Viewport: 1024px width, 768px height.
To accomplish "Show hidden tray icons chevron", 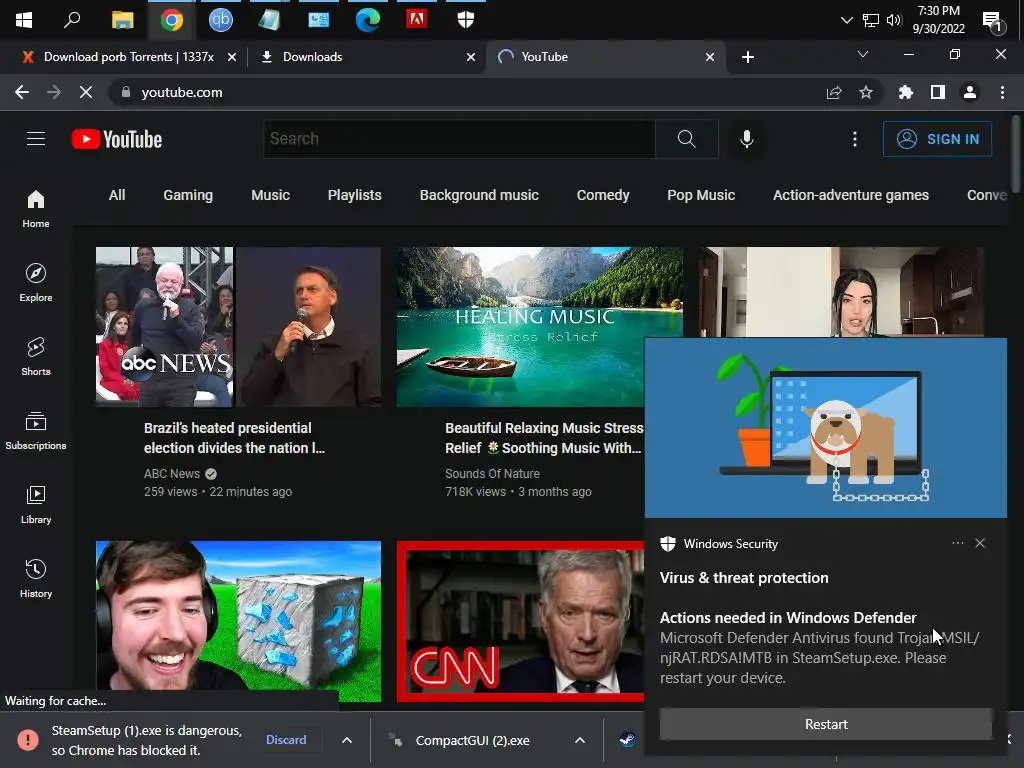I will click(x=846, y=20).
